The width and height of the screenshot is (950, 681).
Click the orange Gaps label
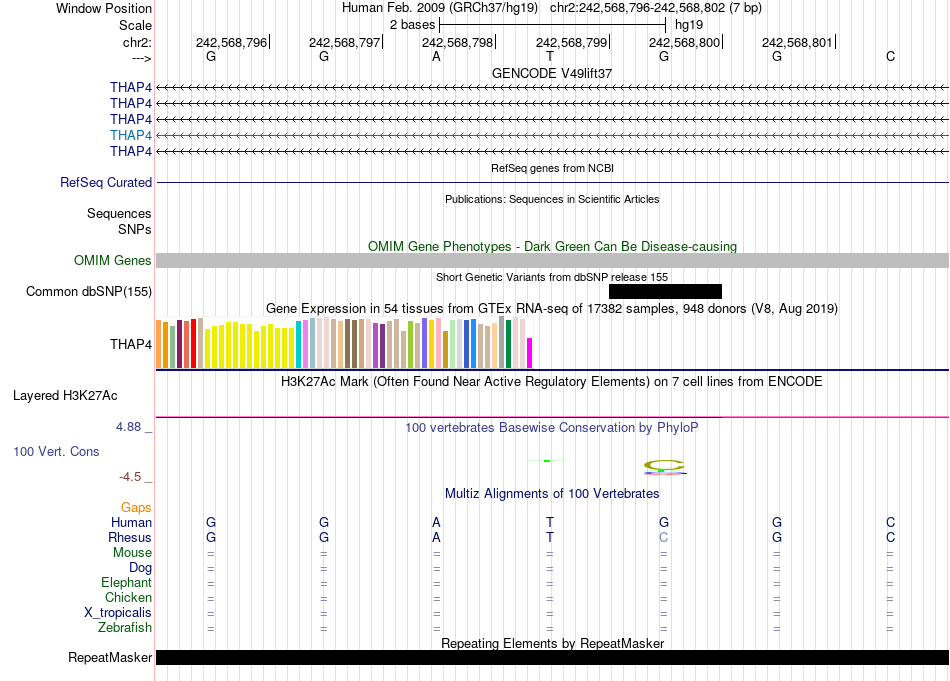tap(137, 507)
